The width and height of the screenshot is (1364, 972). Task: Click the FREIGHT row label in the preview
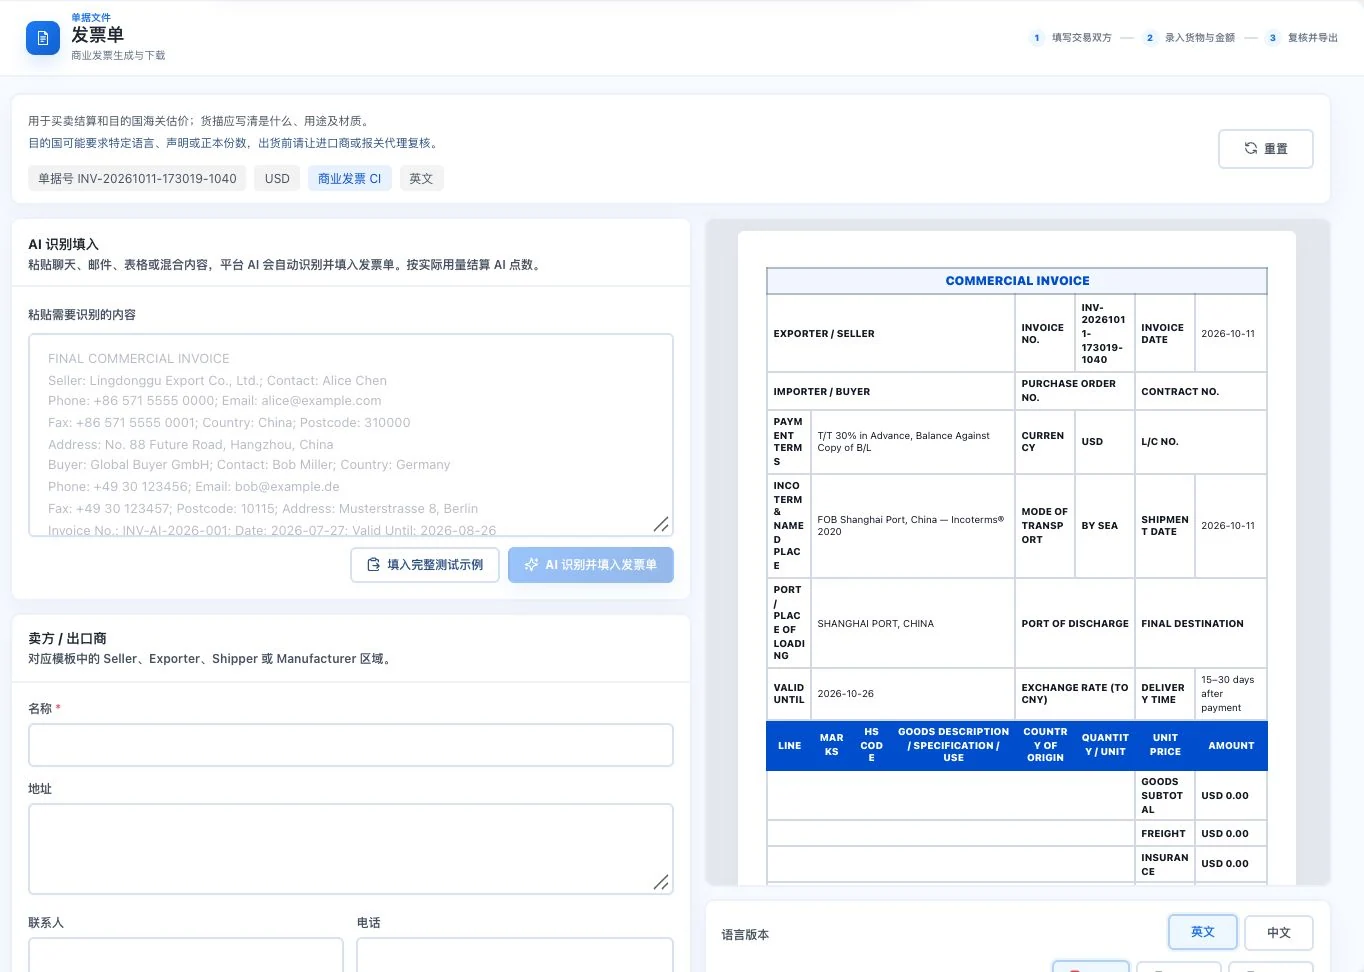click(x=1163, y=834)
